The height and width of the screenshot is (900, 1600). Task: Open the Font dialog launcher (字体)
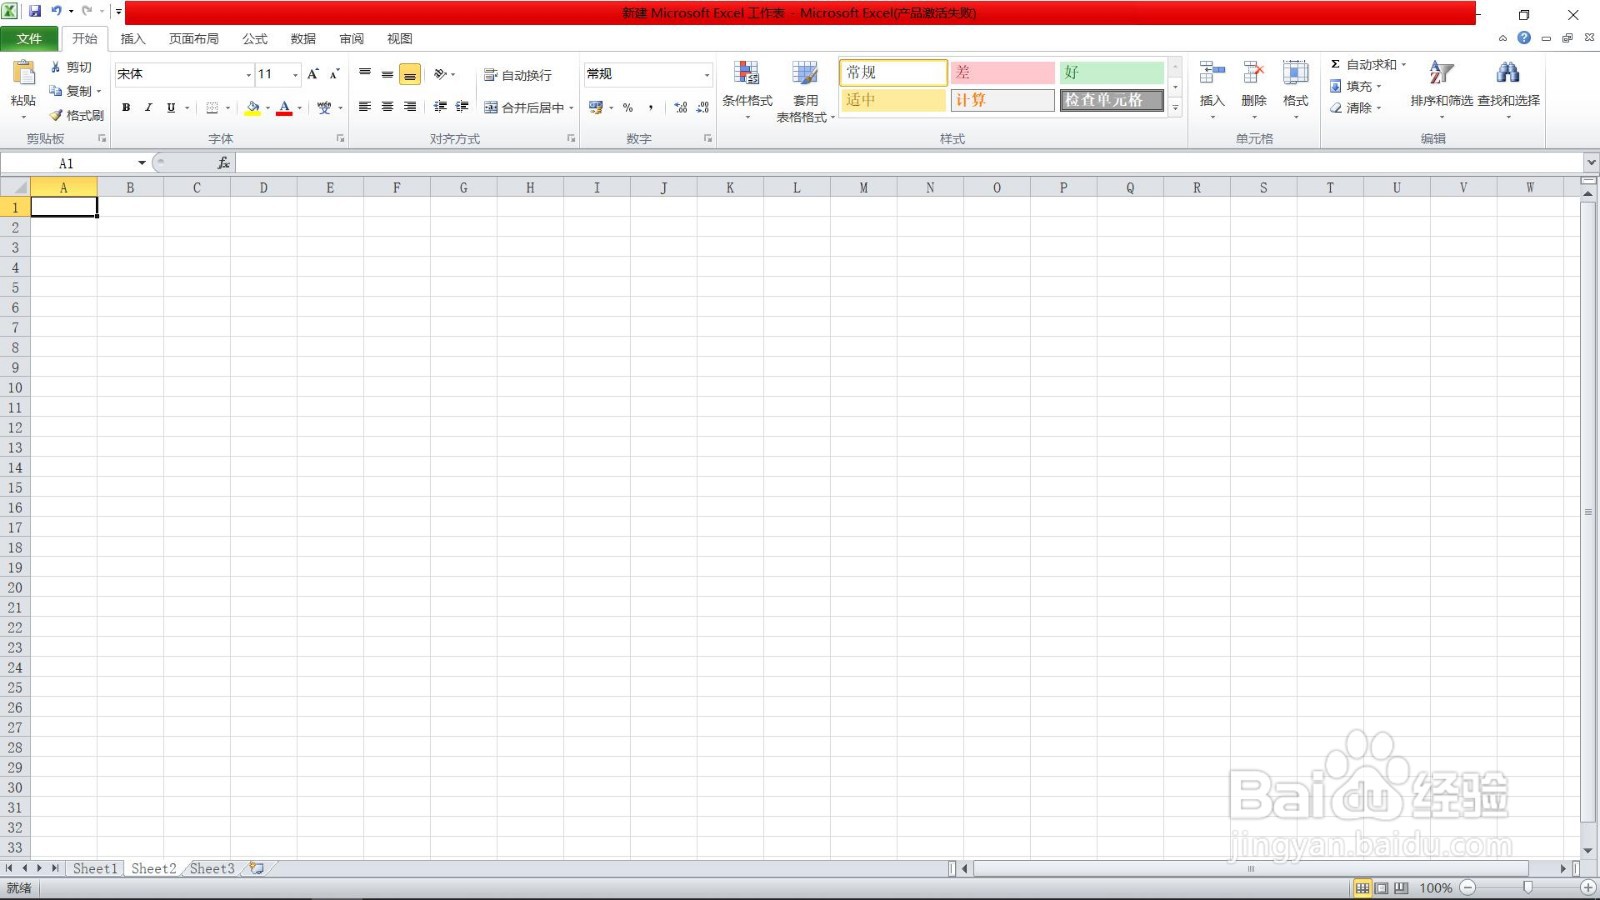pos(340,139)
